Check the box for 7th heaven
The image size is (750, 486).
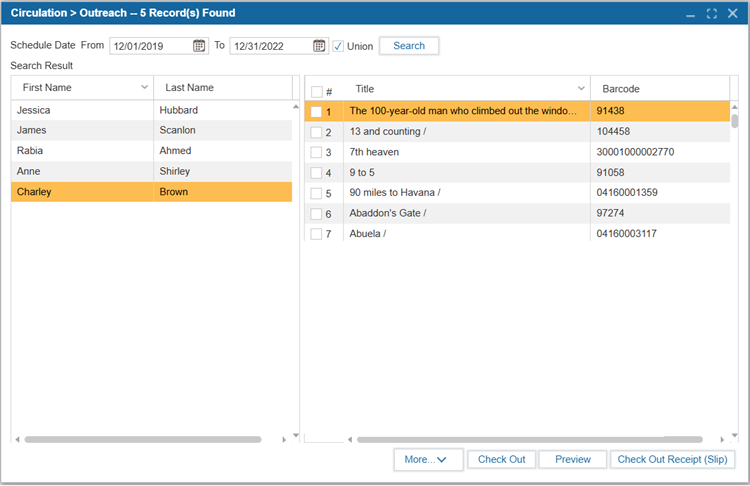tap(316, 153)
